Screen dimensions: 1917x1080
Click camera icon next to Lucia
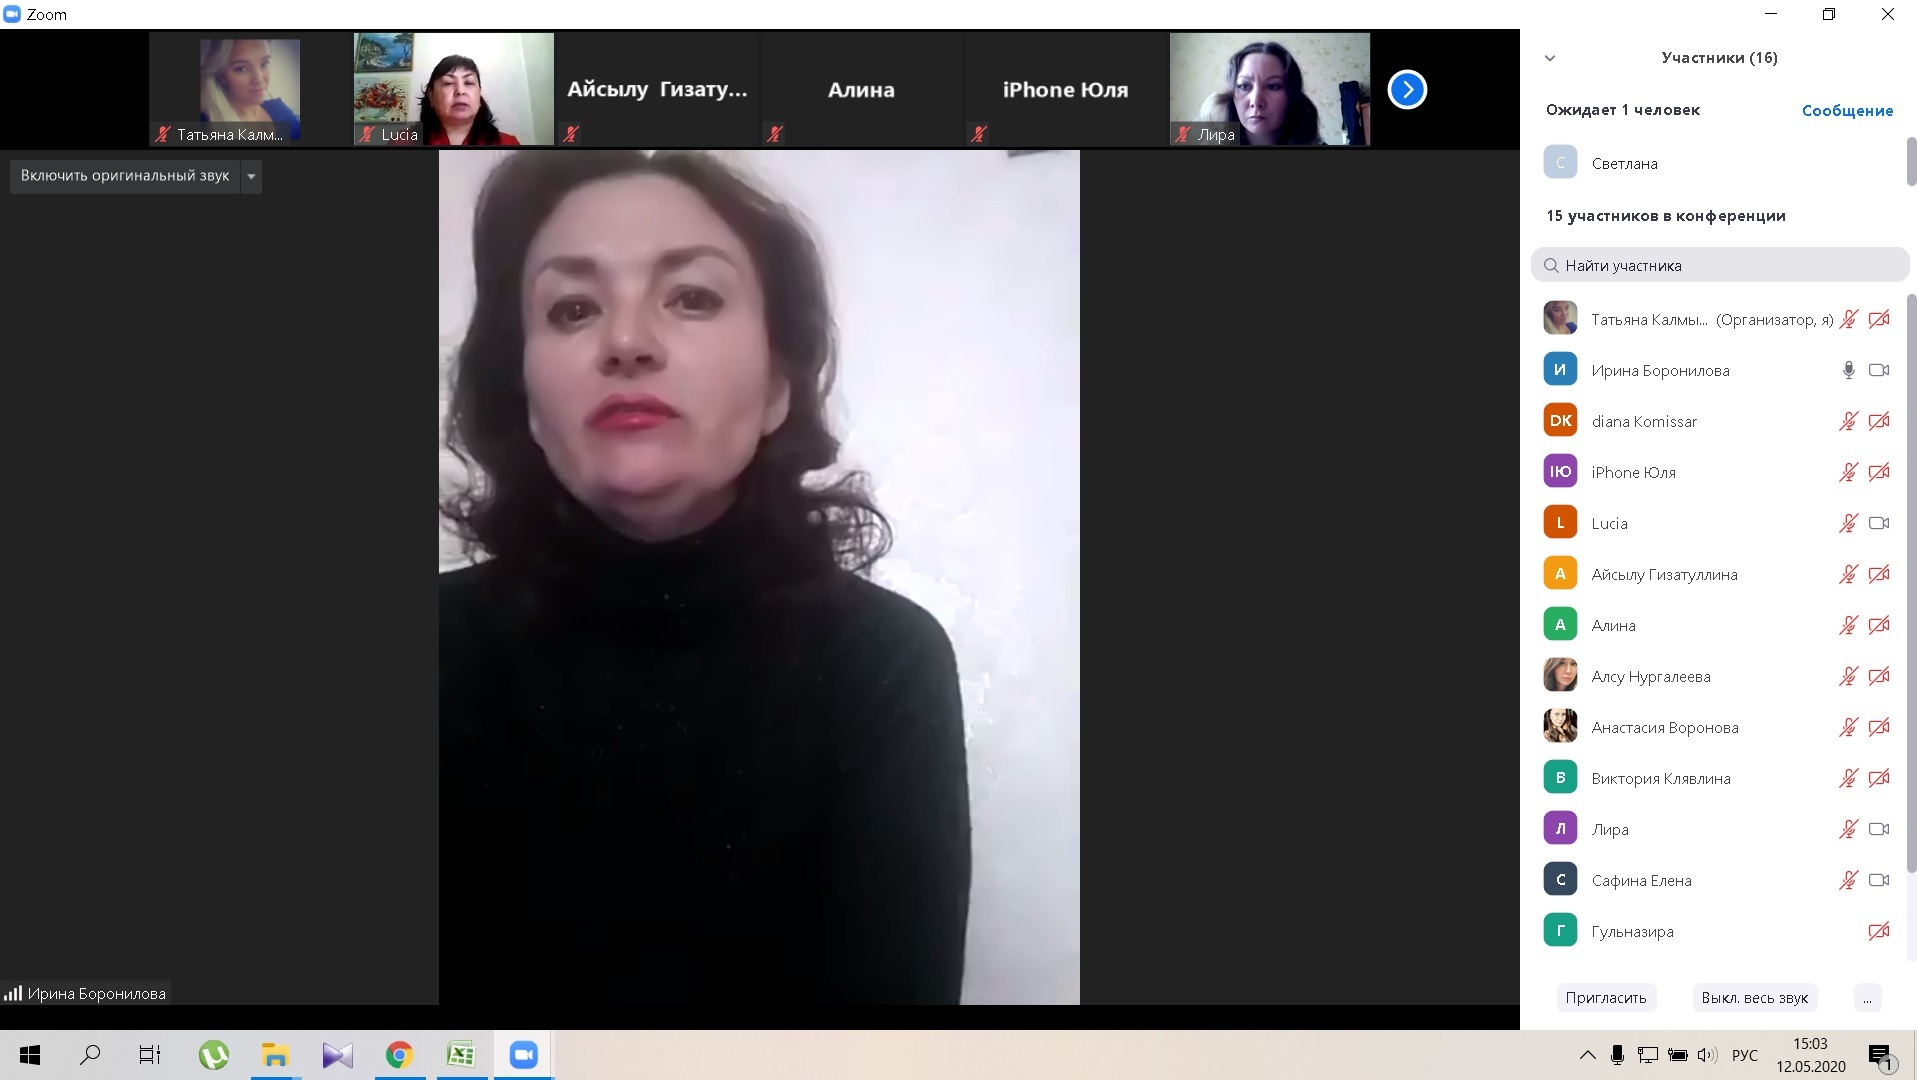tap(1878, 523)
